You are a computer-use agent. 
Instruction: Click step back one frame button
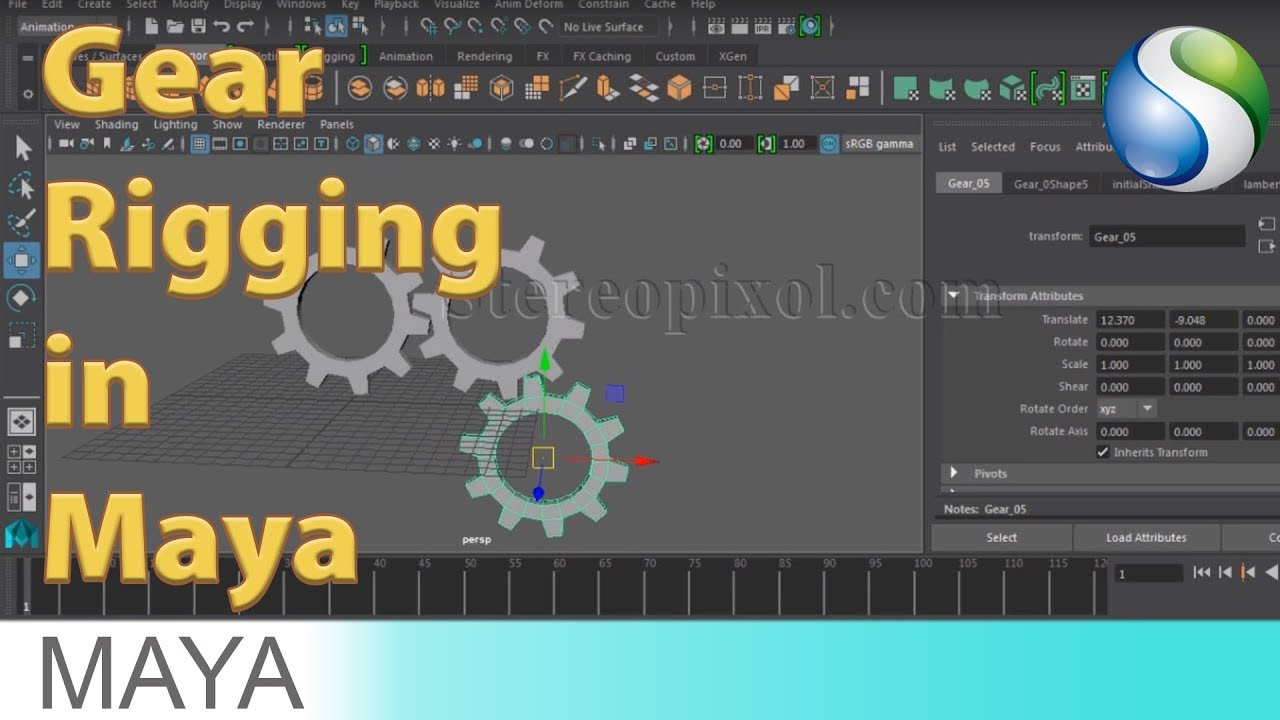point(1225,572)
